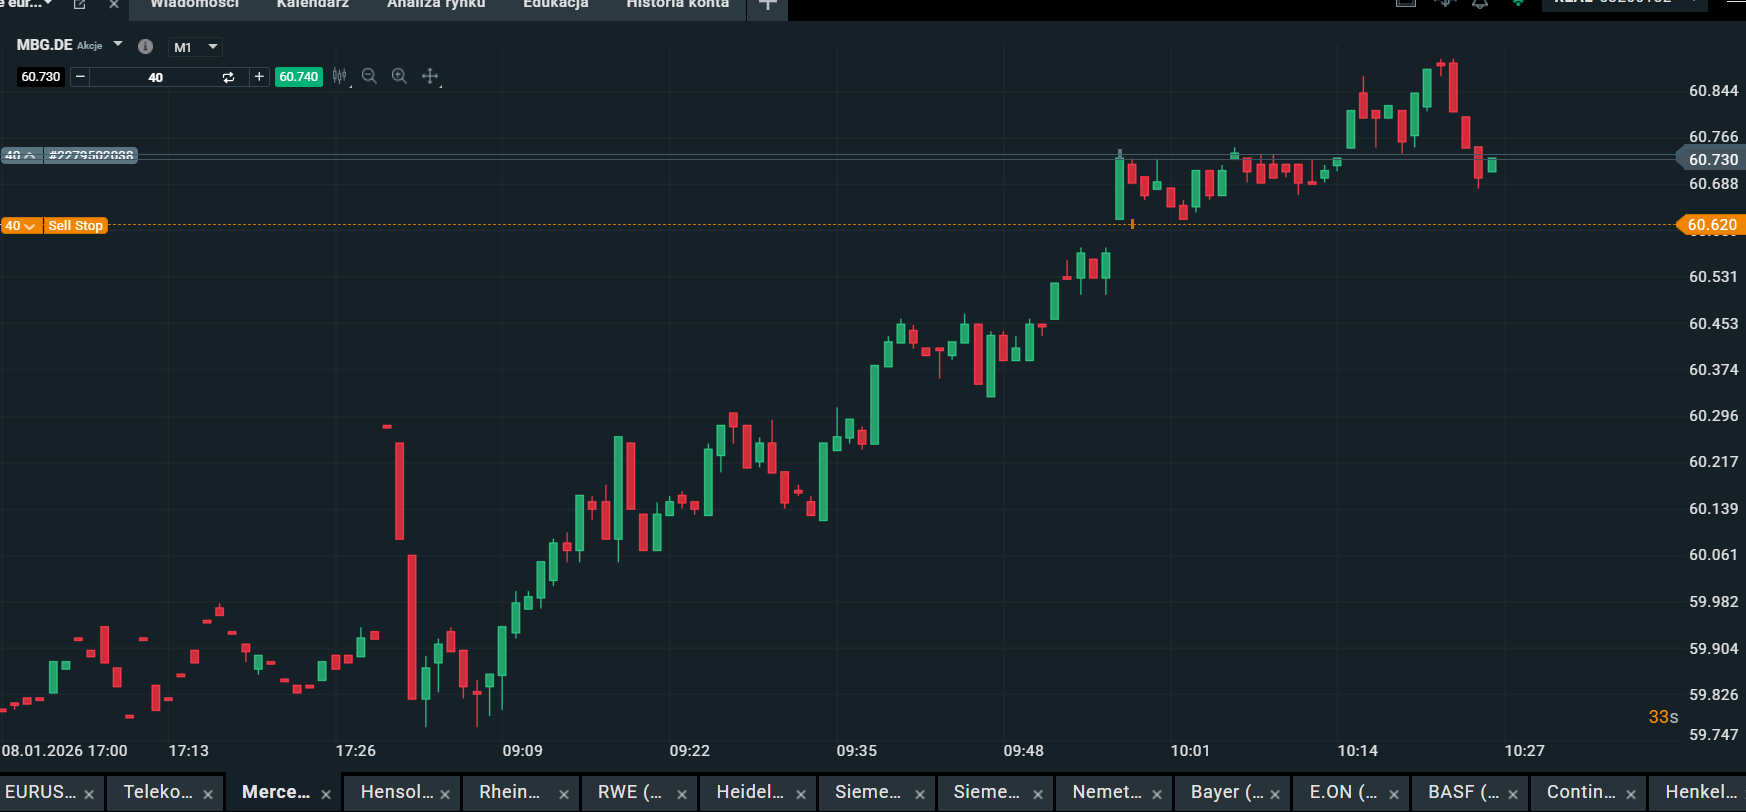
Task: Open the chart type candlestick selector
Action: 340,76
